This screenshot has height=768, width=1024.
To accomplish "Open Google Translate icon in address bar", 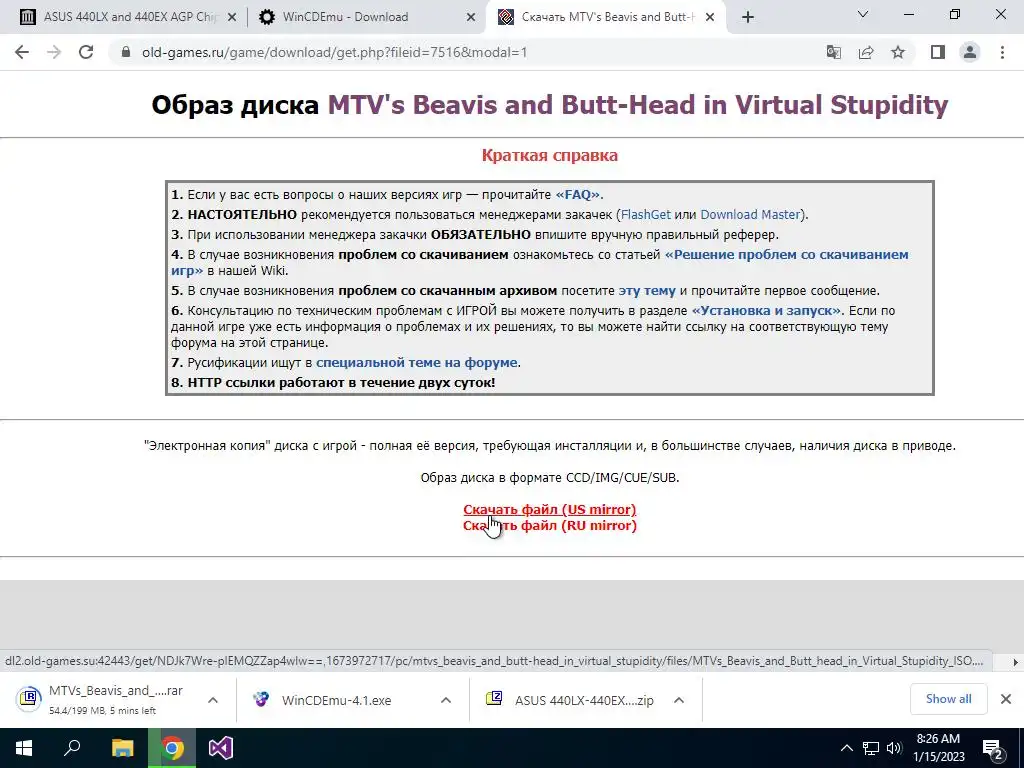I will 833,52.
